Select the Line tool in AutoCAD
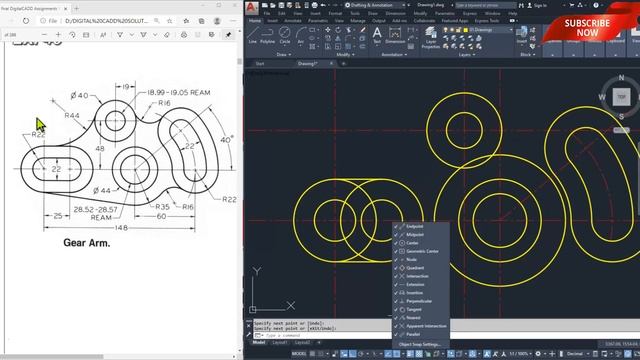The height and width of the screenshot is (360, 640). point(253,35)
